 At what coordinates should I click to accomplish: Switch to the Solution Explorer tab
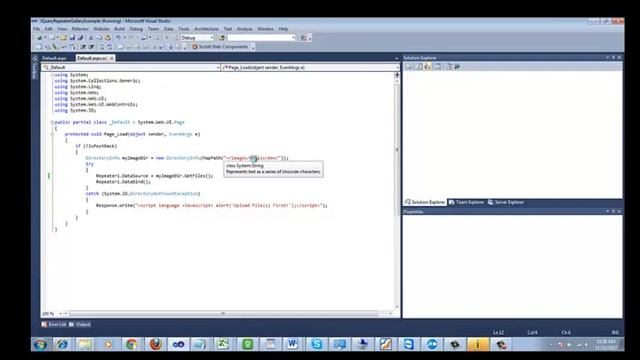(x=425, y=202)
